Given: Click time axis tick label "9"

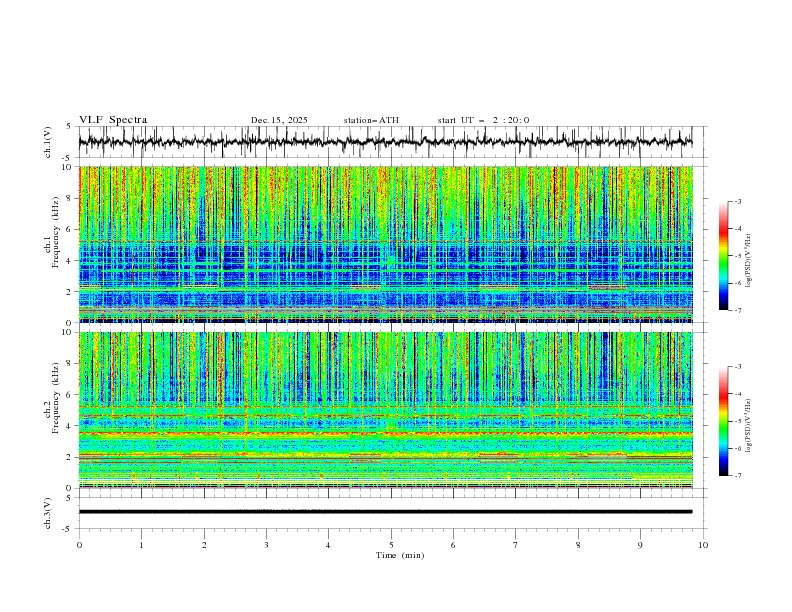Looking at the screenshot, I should (640, 545).
